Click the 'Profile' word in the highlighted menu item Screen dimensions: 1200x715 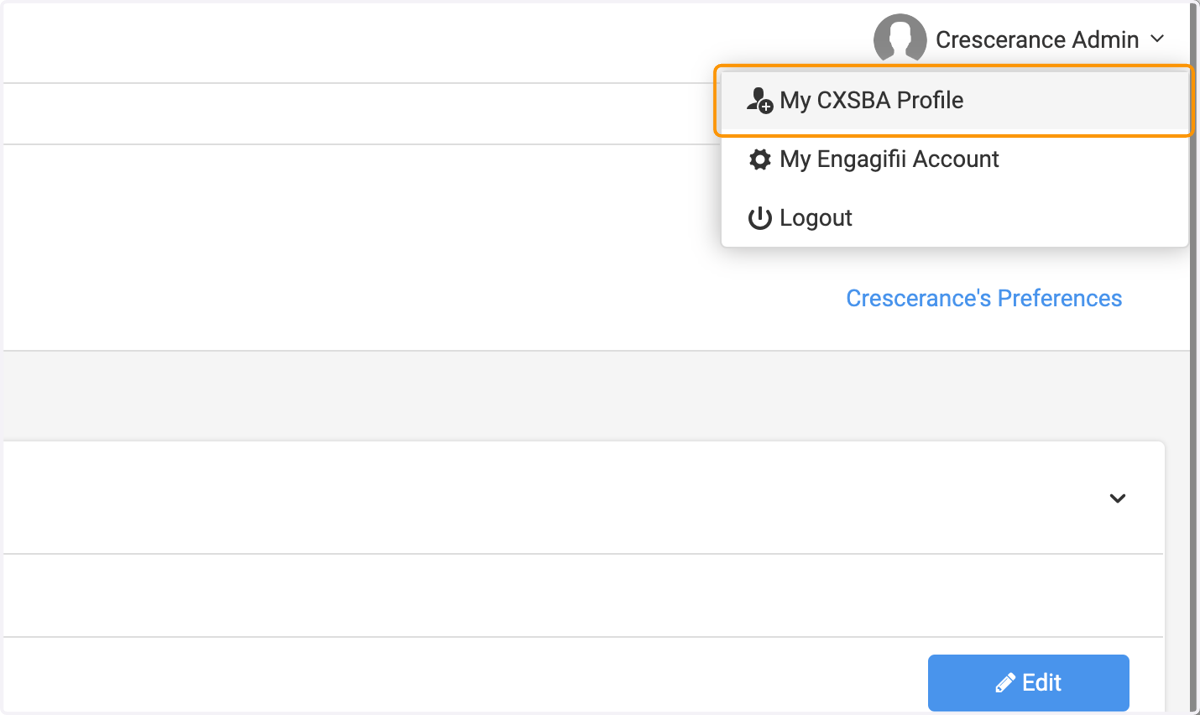pos(930,101)
